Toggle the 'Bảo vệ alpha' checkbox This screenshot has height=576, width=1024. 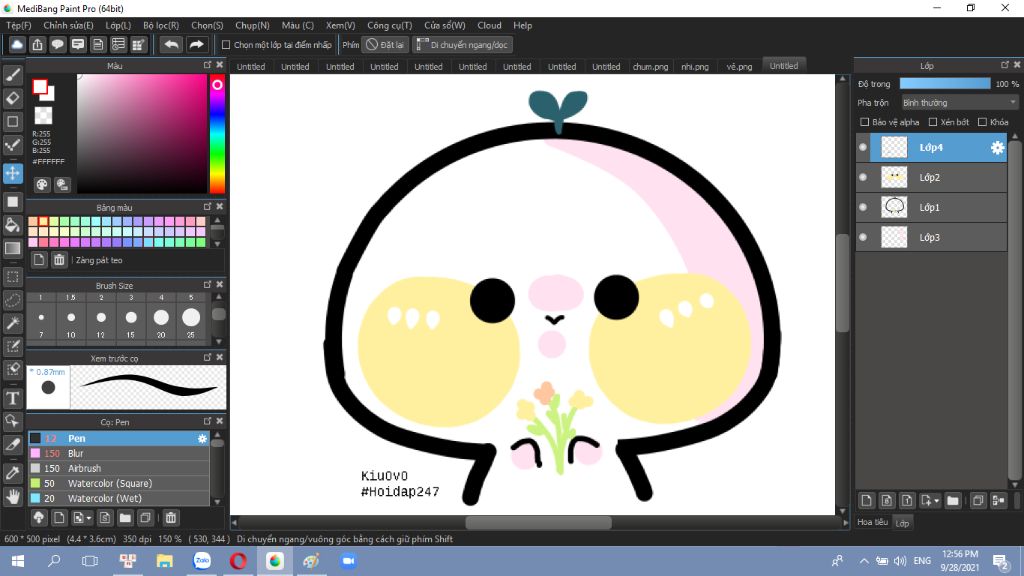(865, 122)
